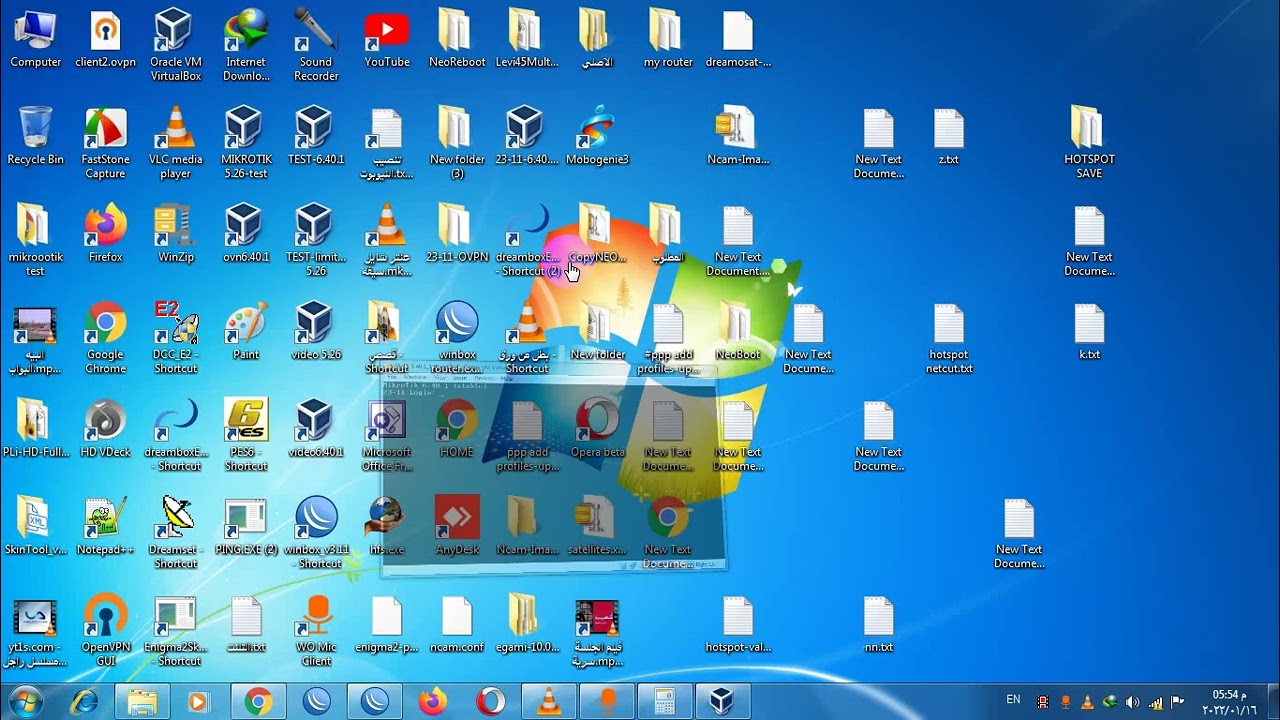This screenshot has height=720, width=1280.
Task: Select the DCC_E2 - Shortcut icon
Action: coord(175,339)
